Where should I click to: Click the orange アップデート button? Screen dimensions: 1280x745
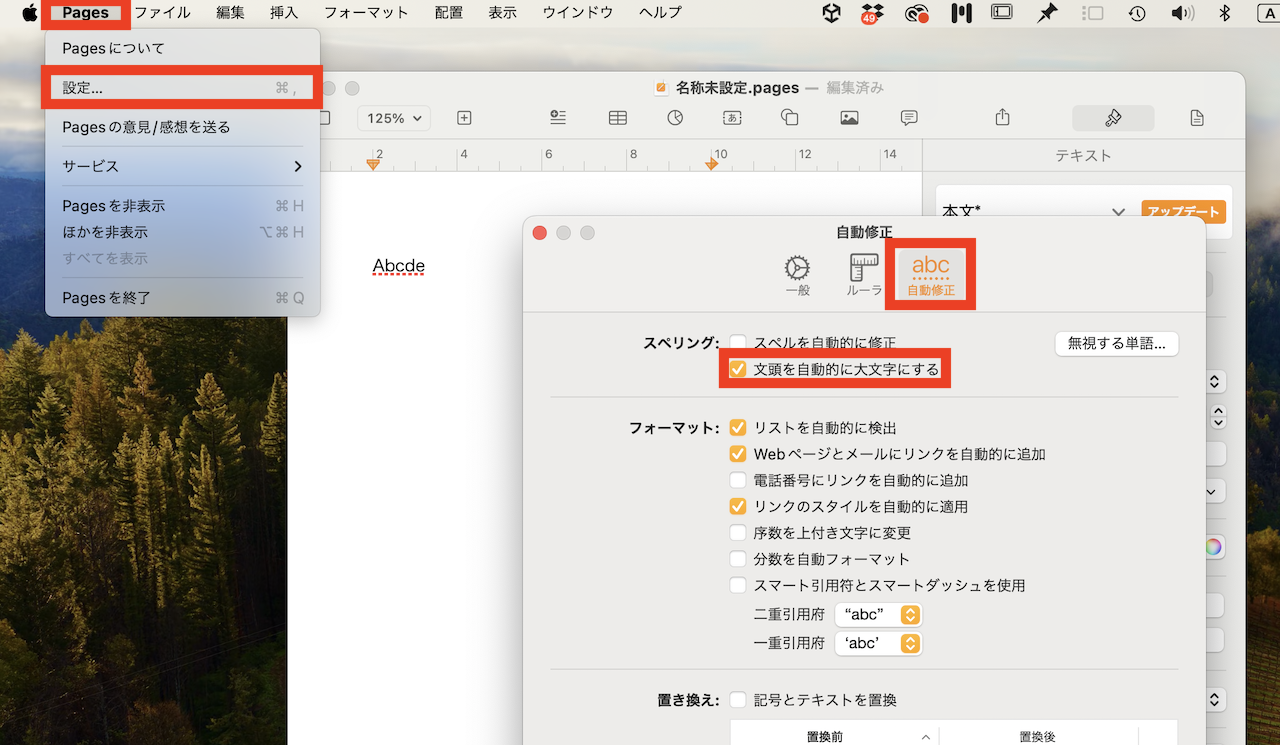click(1183, 212)
